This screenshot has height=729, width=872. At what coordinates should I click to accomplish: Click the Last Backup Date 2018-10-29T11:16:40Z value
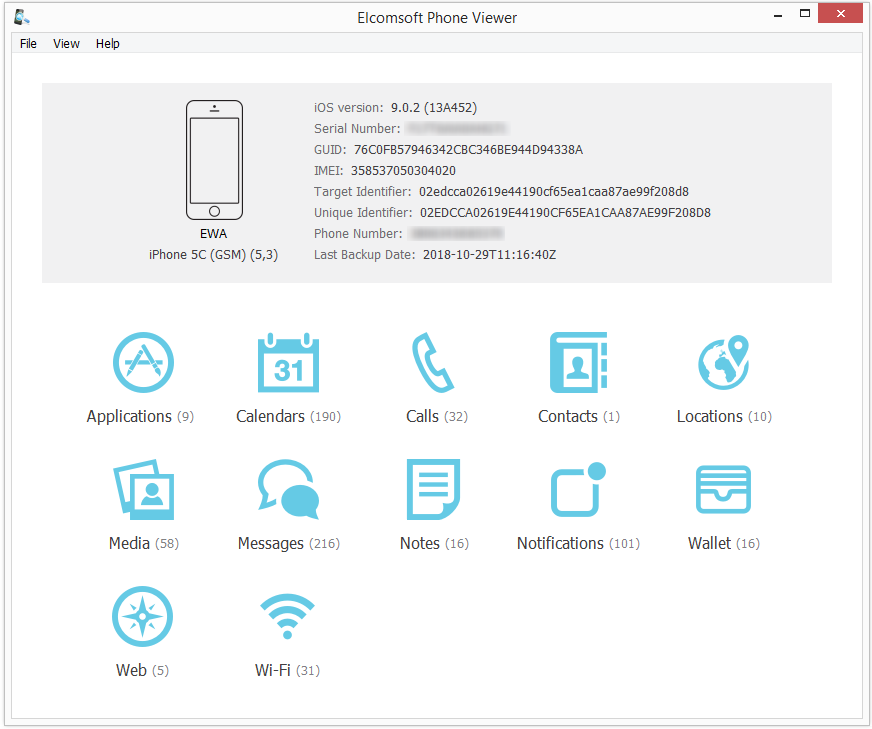coord(489,255)
